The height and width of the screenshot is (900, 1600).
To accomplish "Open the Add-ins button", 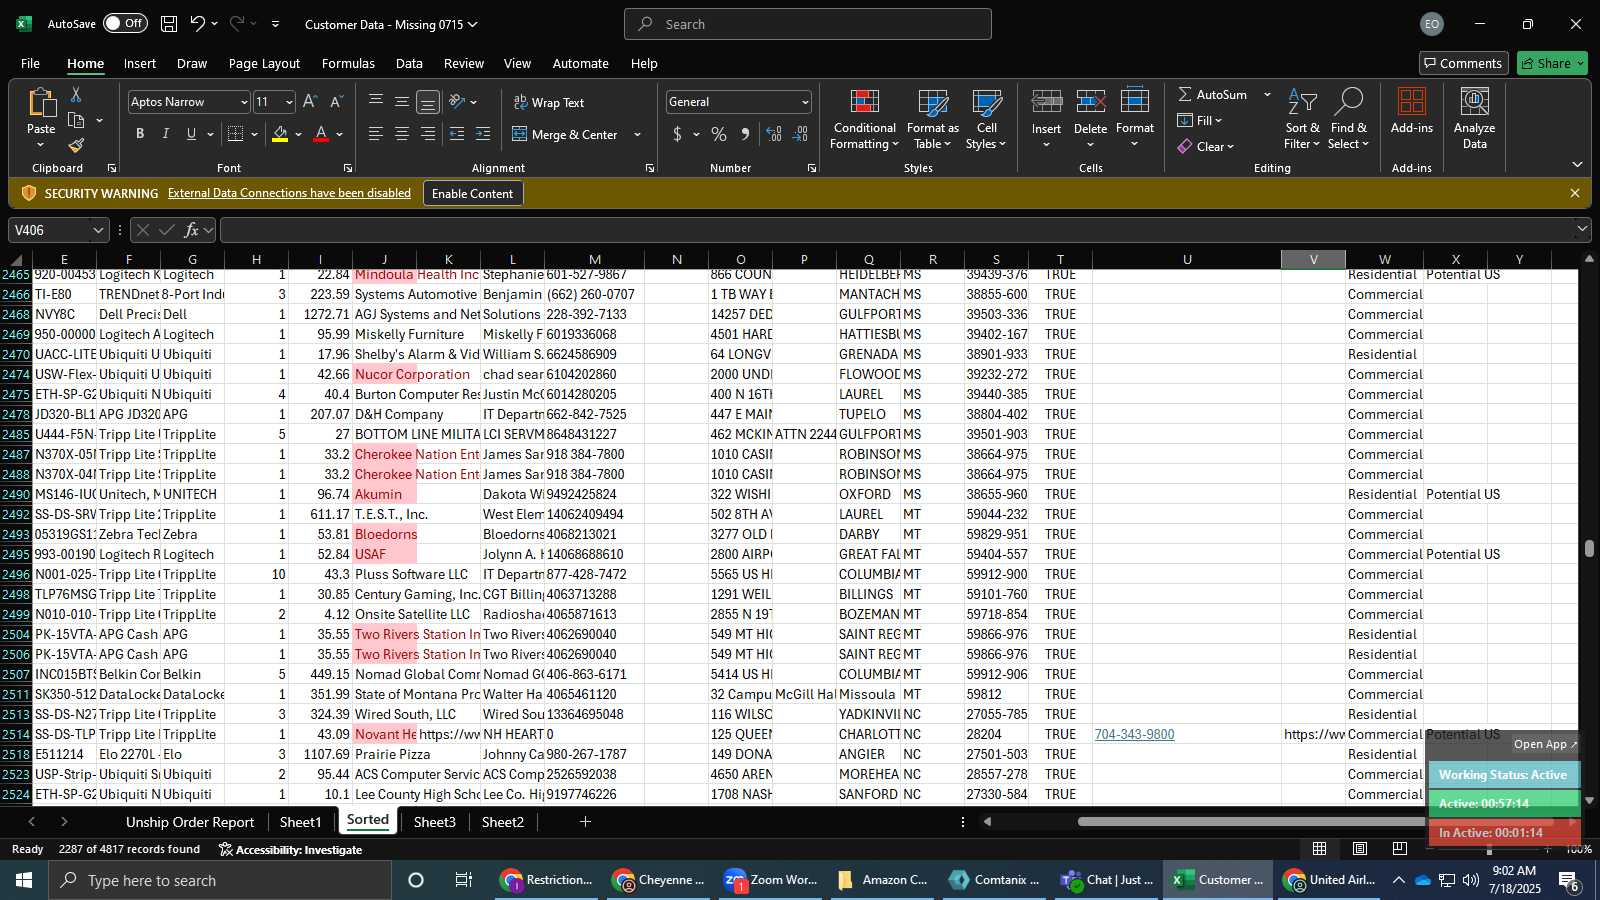I will [1411, 112].
